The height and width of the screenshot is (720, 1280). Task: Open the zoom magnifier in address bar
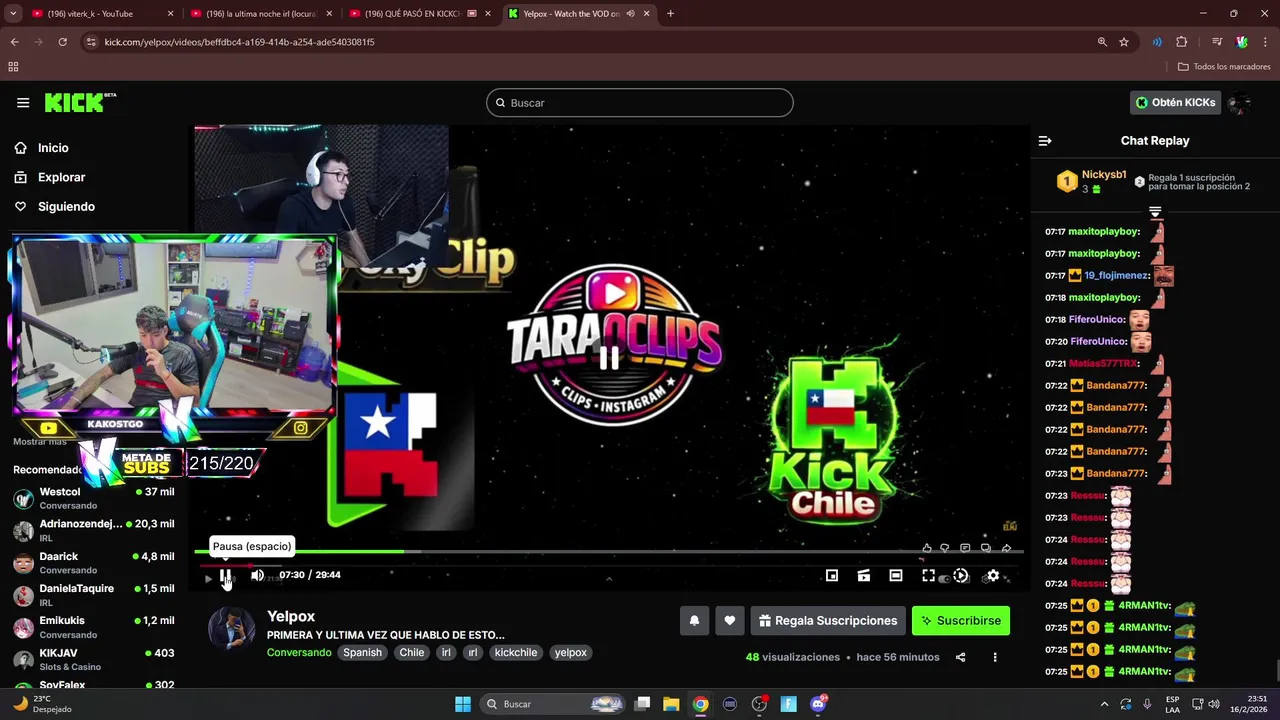click(1102, 42)
